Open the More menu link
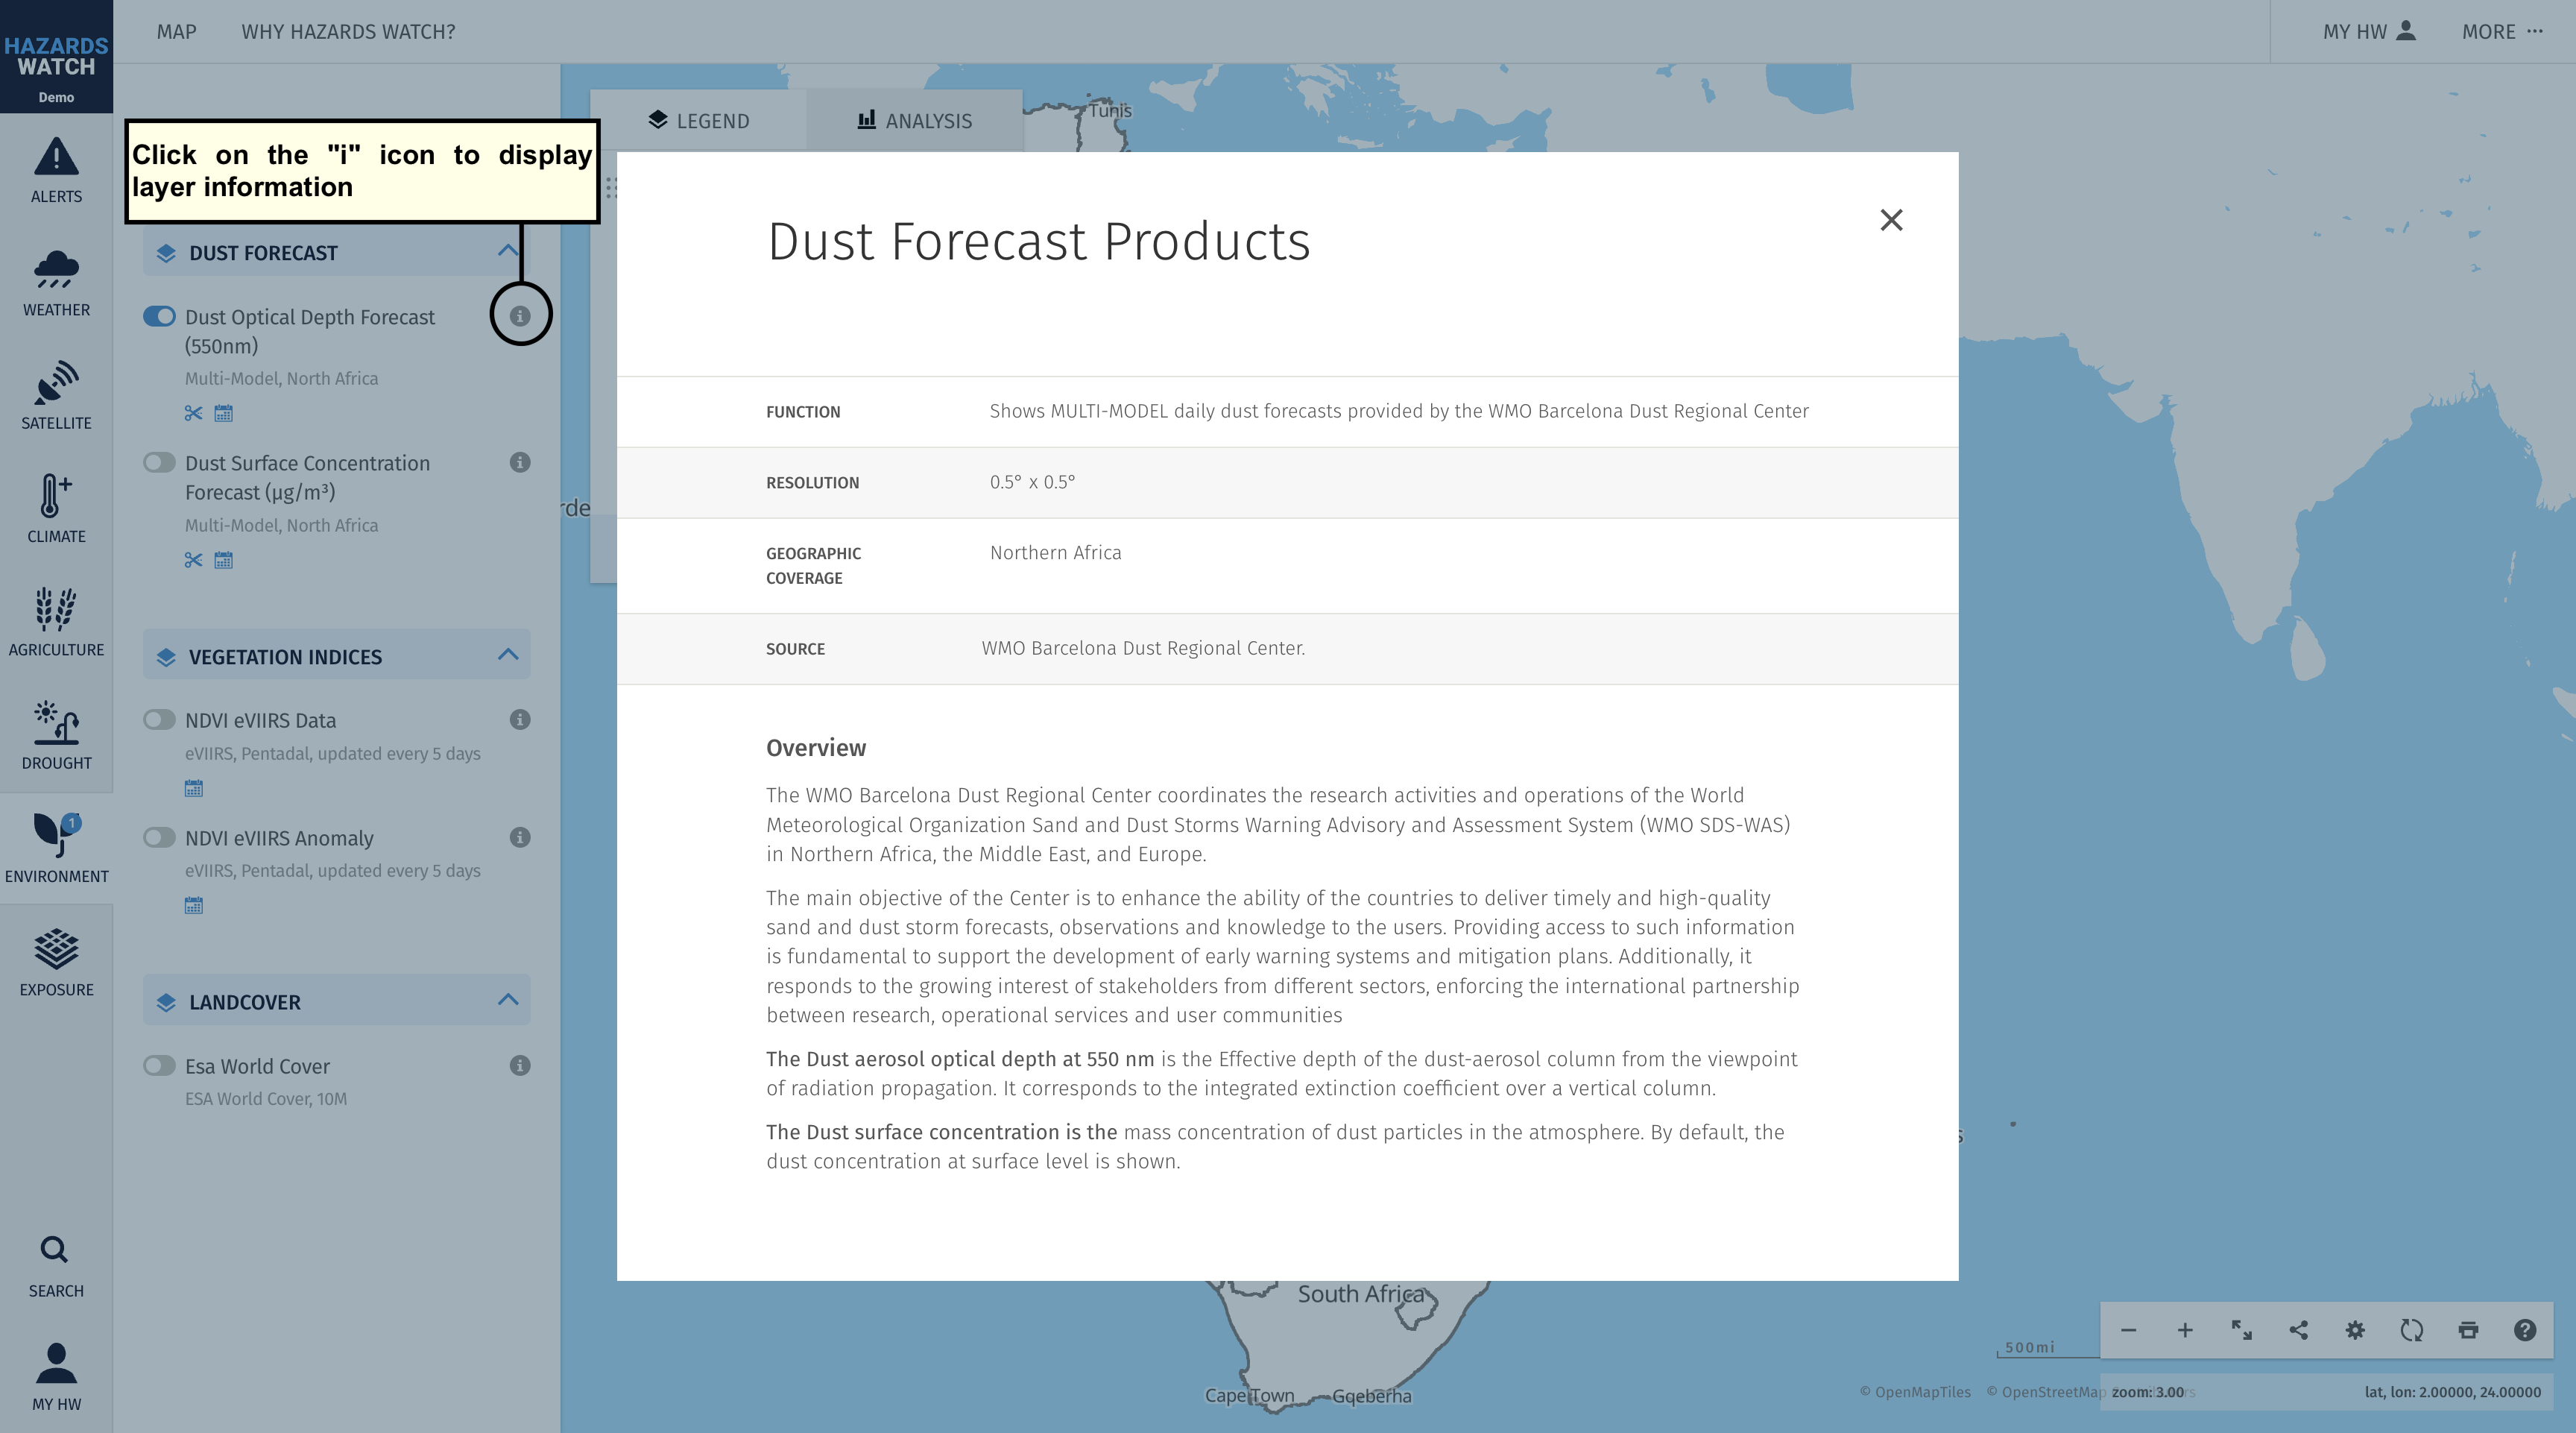Screen dimensions: 2576x1433 pyautogui.click(x=2502, y=32)
